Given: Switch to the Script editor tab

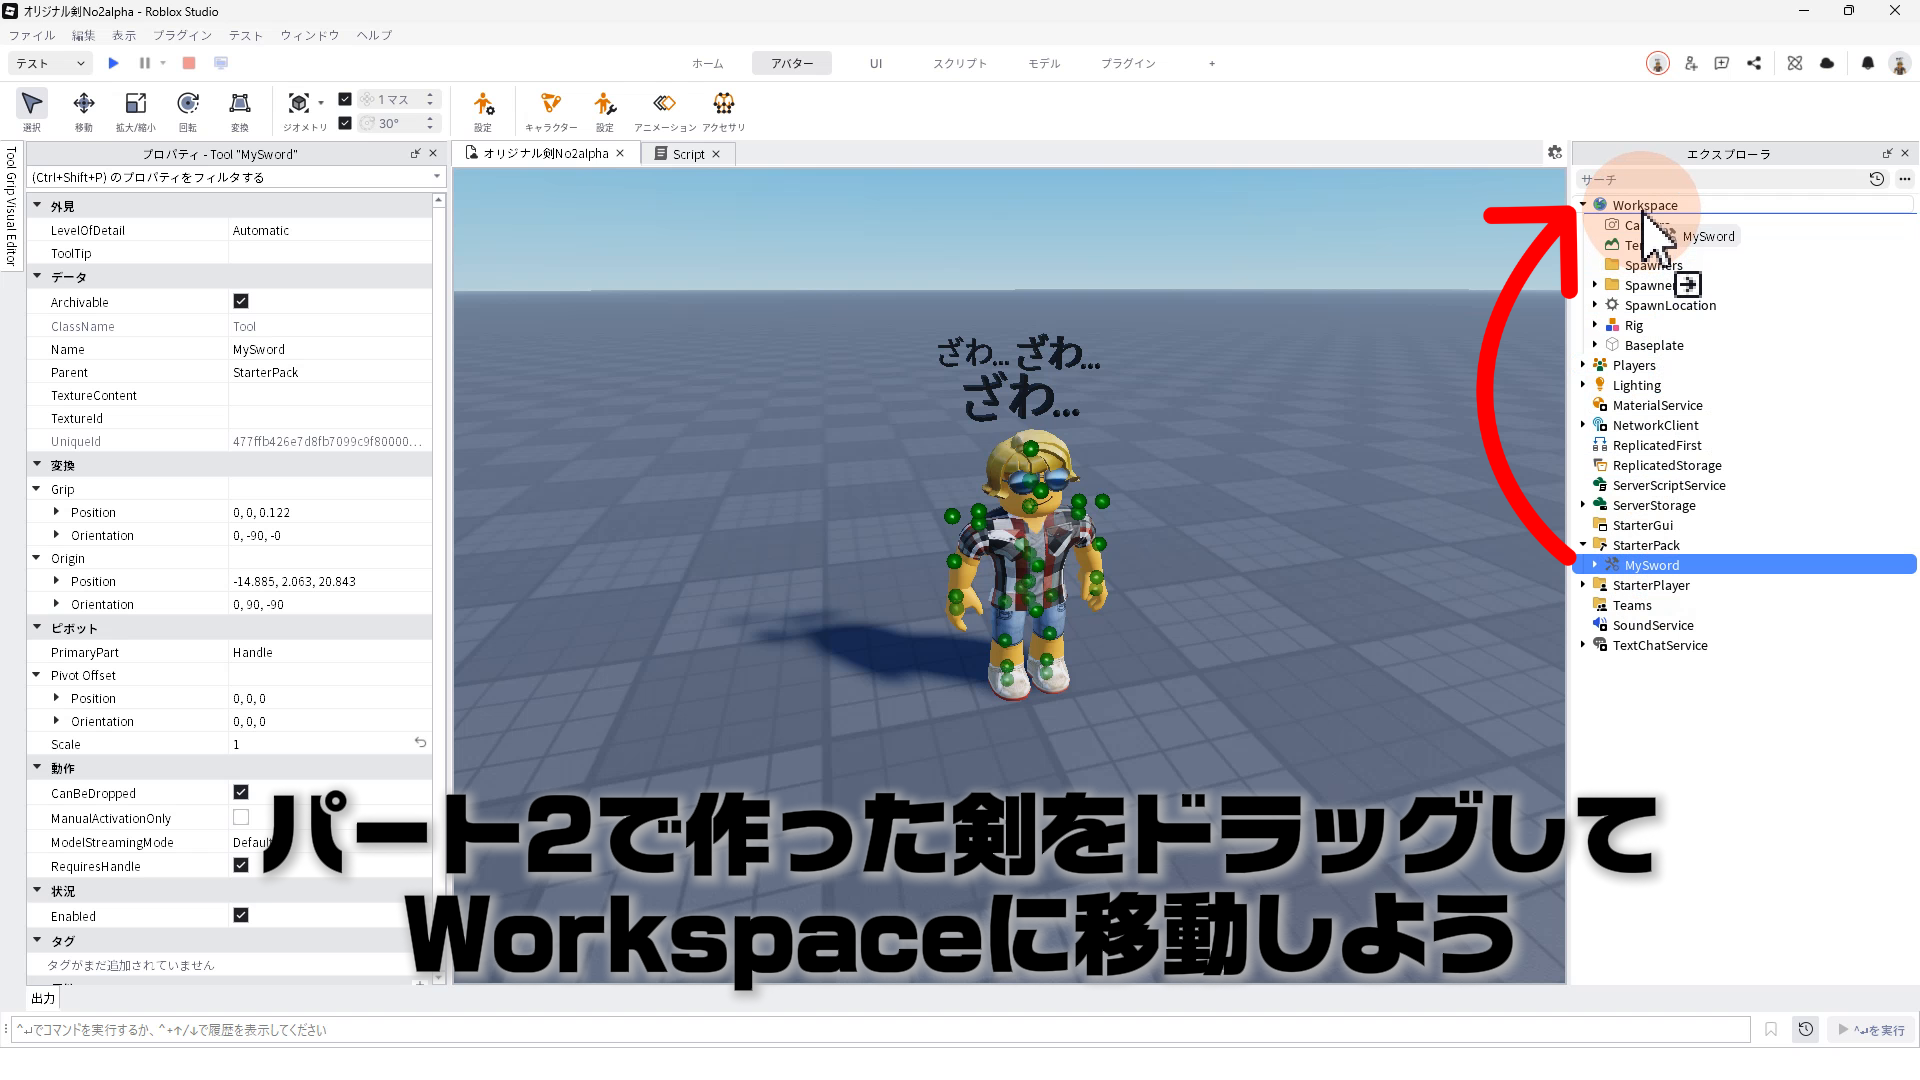Looking at the screenshot, I should coord(687,154).
